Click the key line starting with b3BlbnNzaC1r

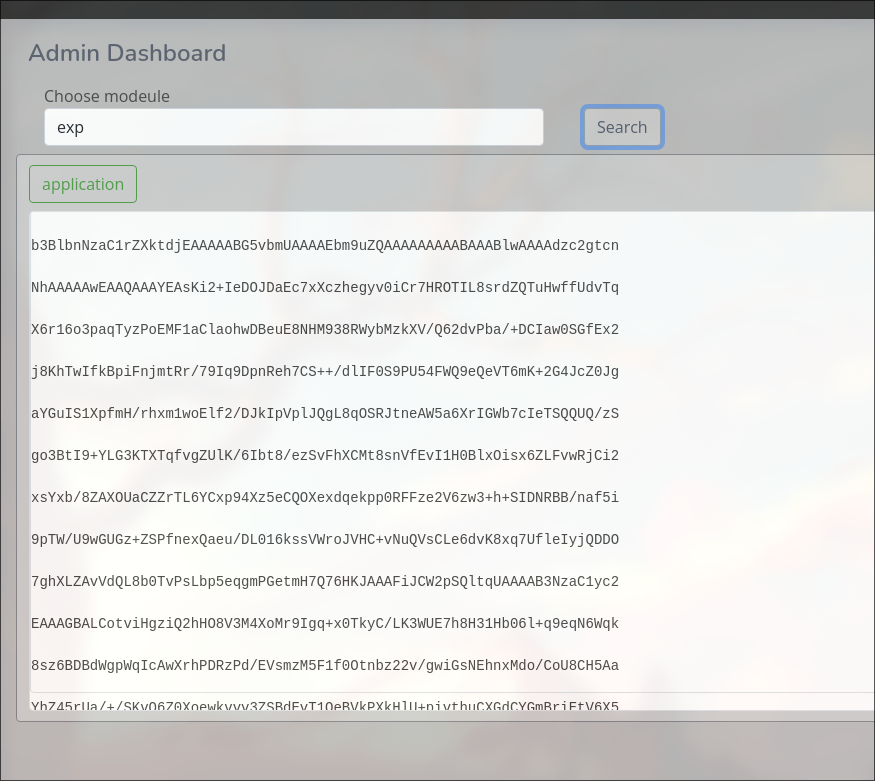tap(325, 245)
